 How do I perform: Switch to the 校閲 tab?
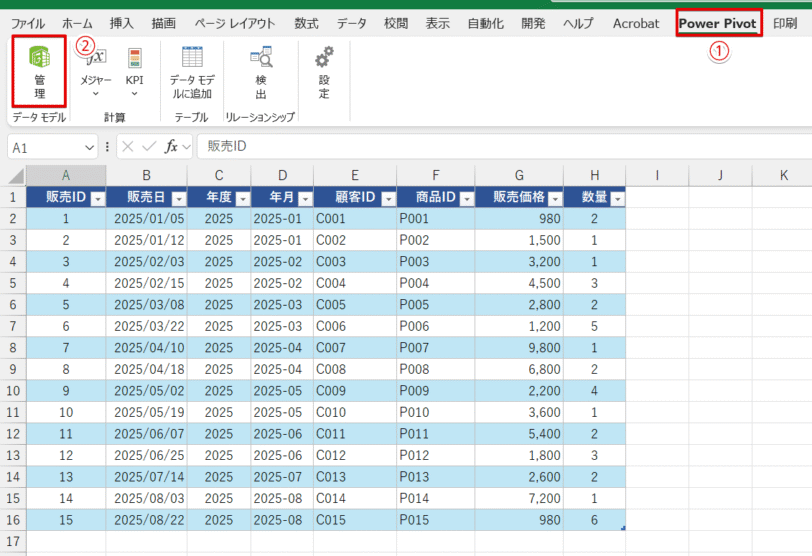coord(396,23)
